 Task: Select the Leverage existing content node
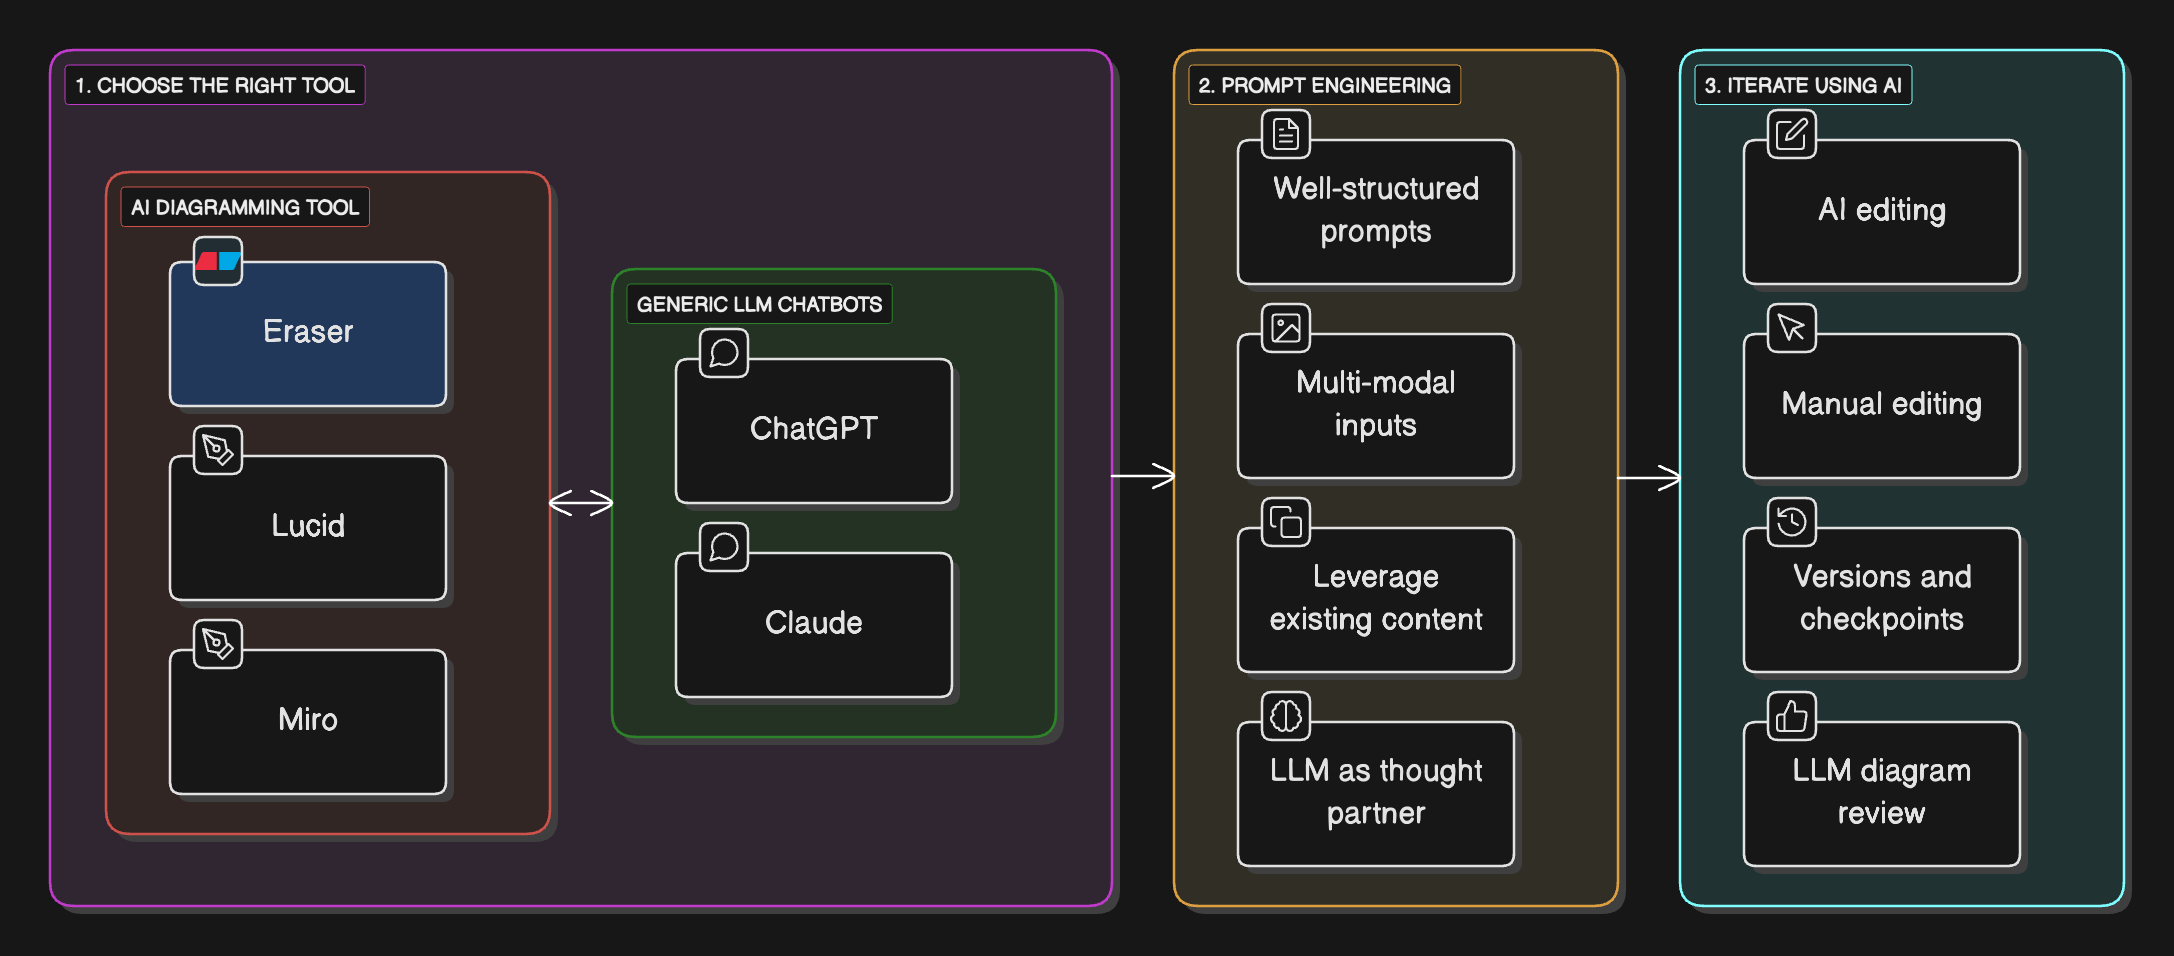tap(1376, 600)
